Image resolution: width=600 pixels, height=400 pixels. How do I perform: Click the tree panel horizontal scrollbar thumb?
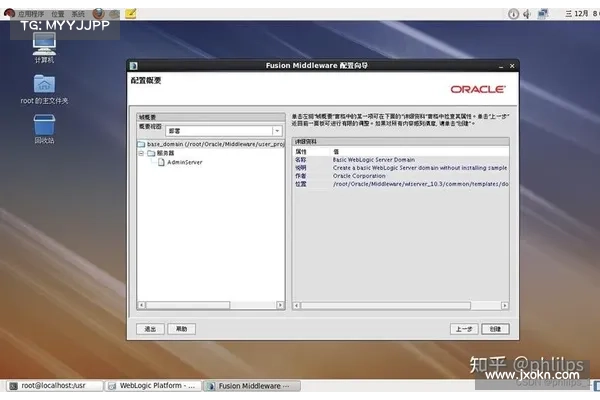(x=188, y=305)
